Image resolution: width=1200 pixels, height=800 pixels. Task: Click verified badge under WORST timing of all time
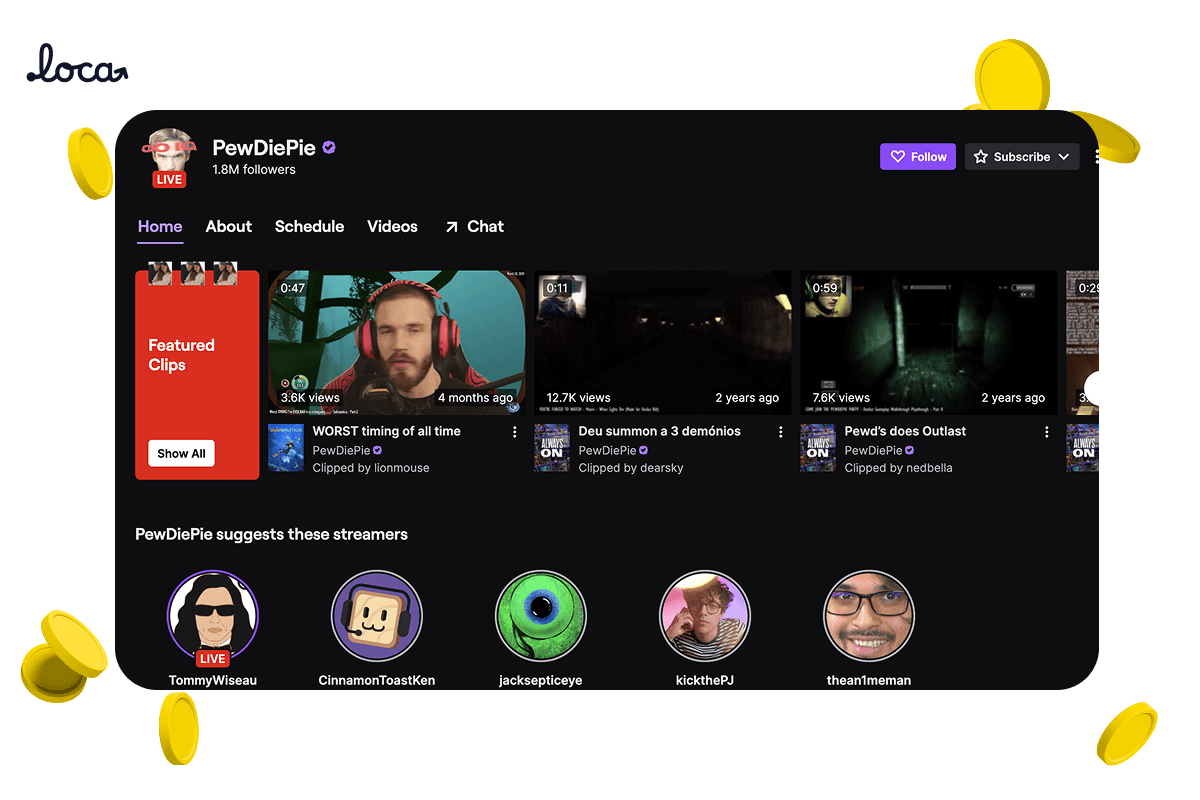tap(377, 451)
